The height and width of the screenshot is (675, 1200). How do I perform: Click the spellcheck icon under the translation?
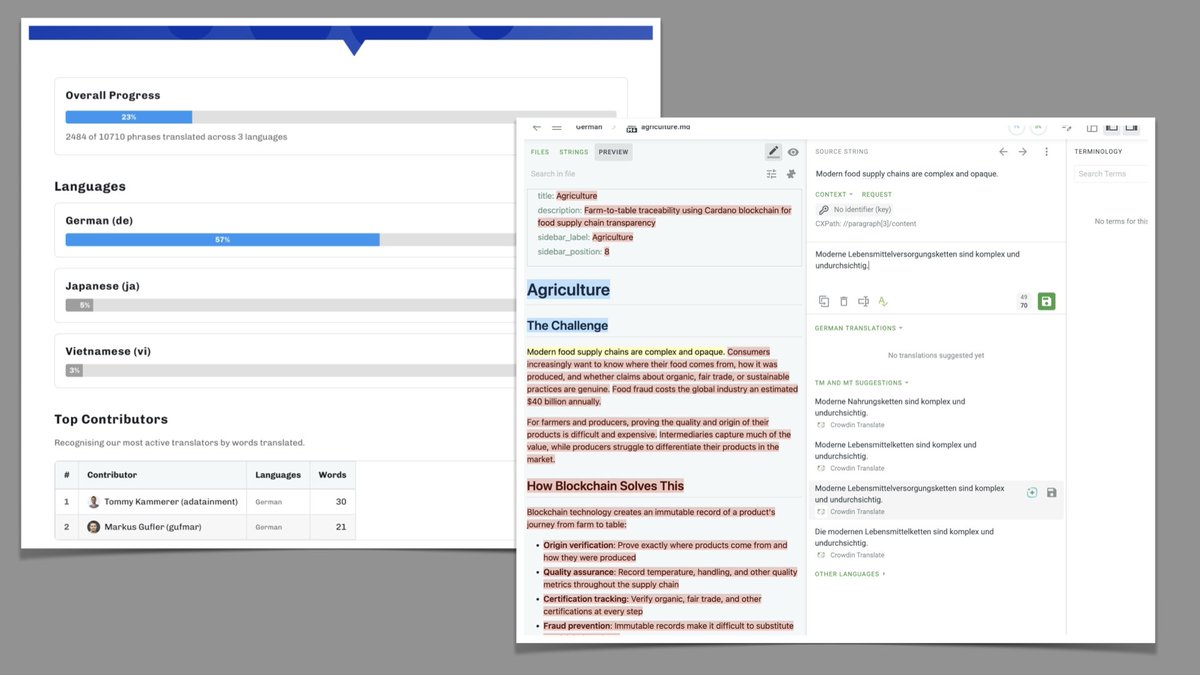point(883,301)
